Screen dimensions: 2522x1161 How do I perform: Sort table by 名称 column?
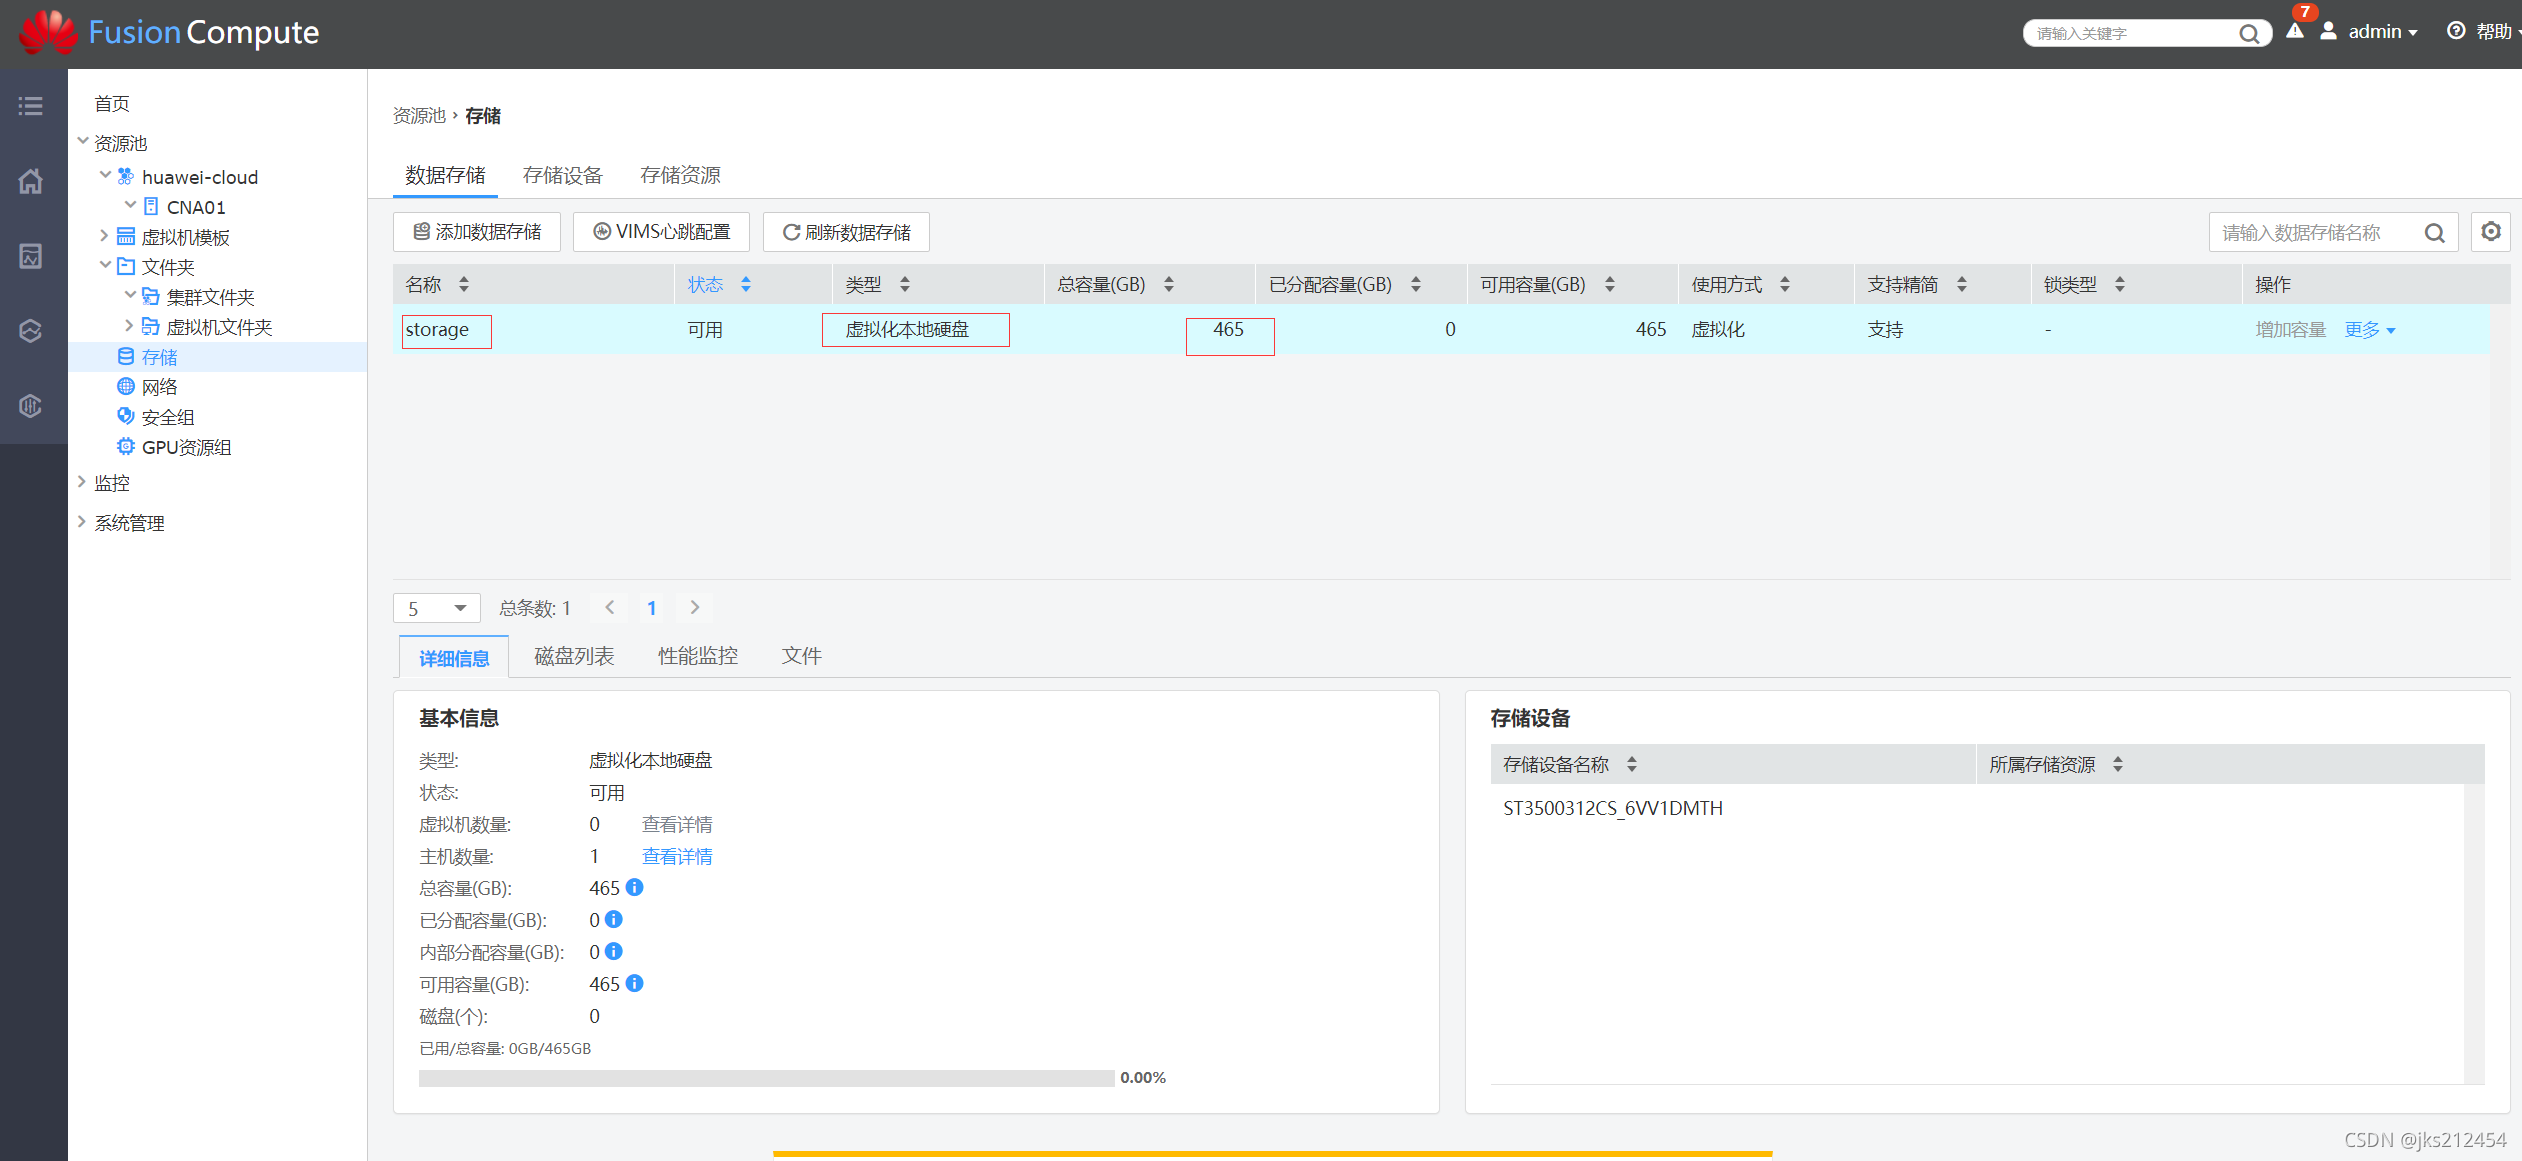464,285
